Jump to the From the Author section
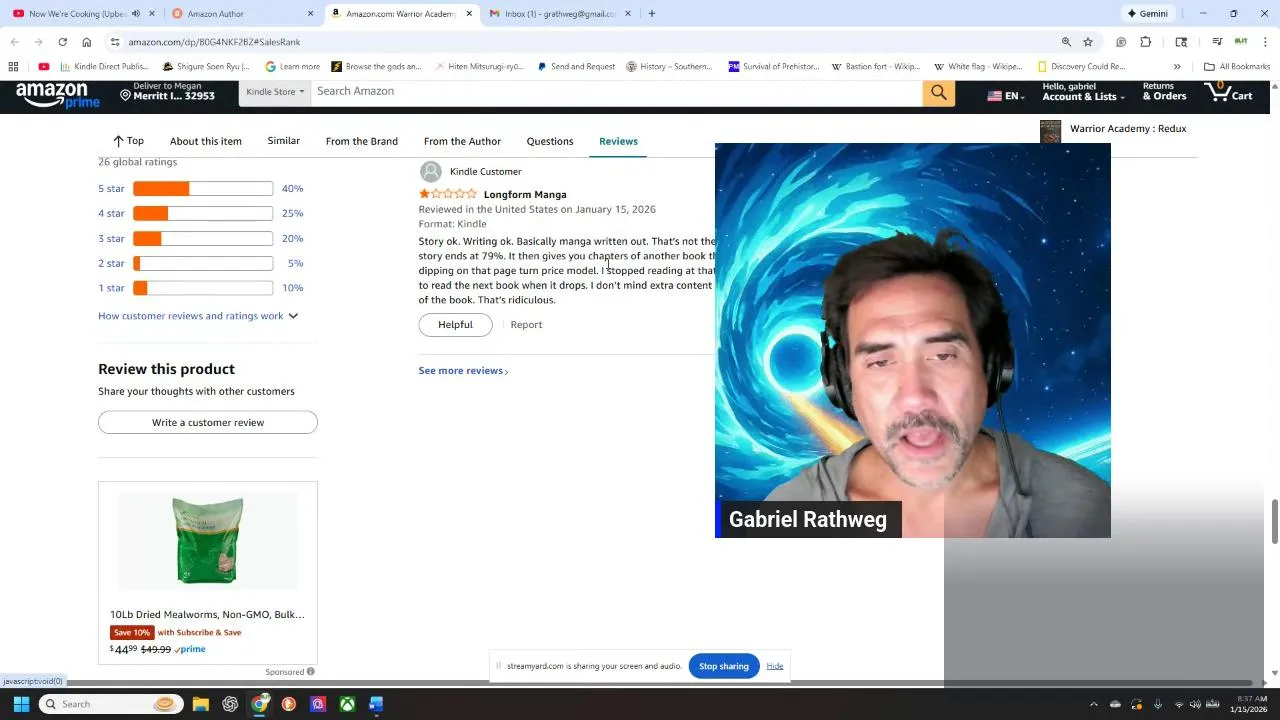Image resolution: width=1280 pixels, height=720 pixels. [462, 141]
